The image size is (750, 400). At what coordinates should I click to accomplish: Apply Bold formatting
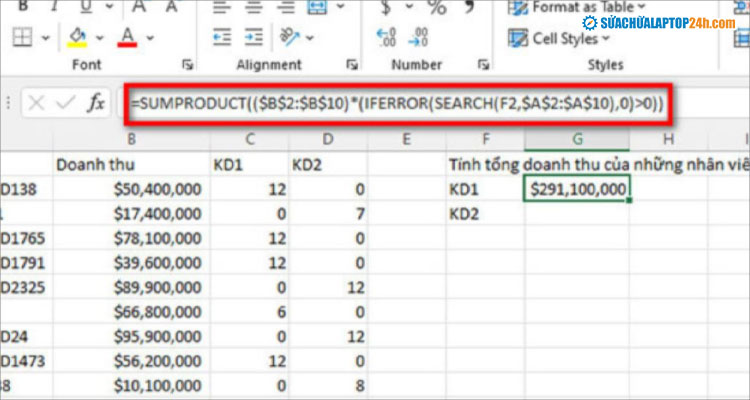(x=22, y=6)
